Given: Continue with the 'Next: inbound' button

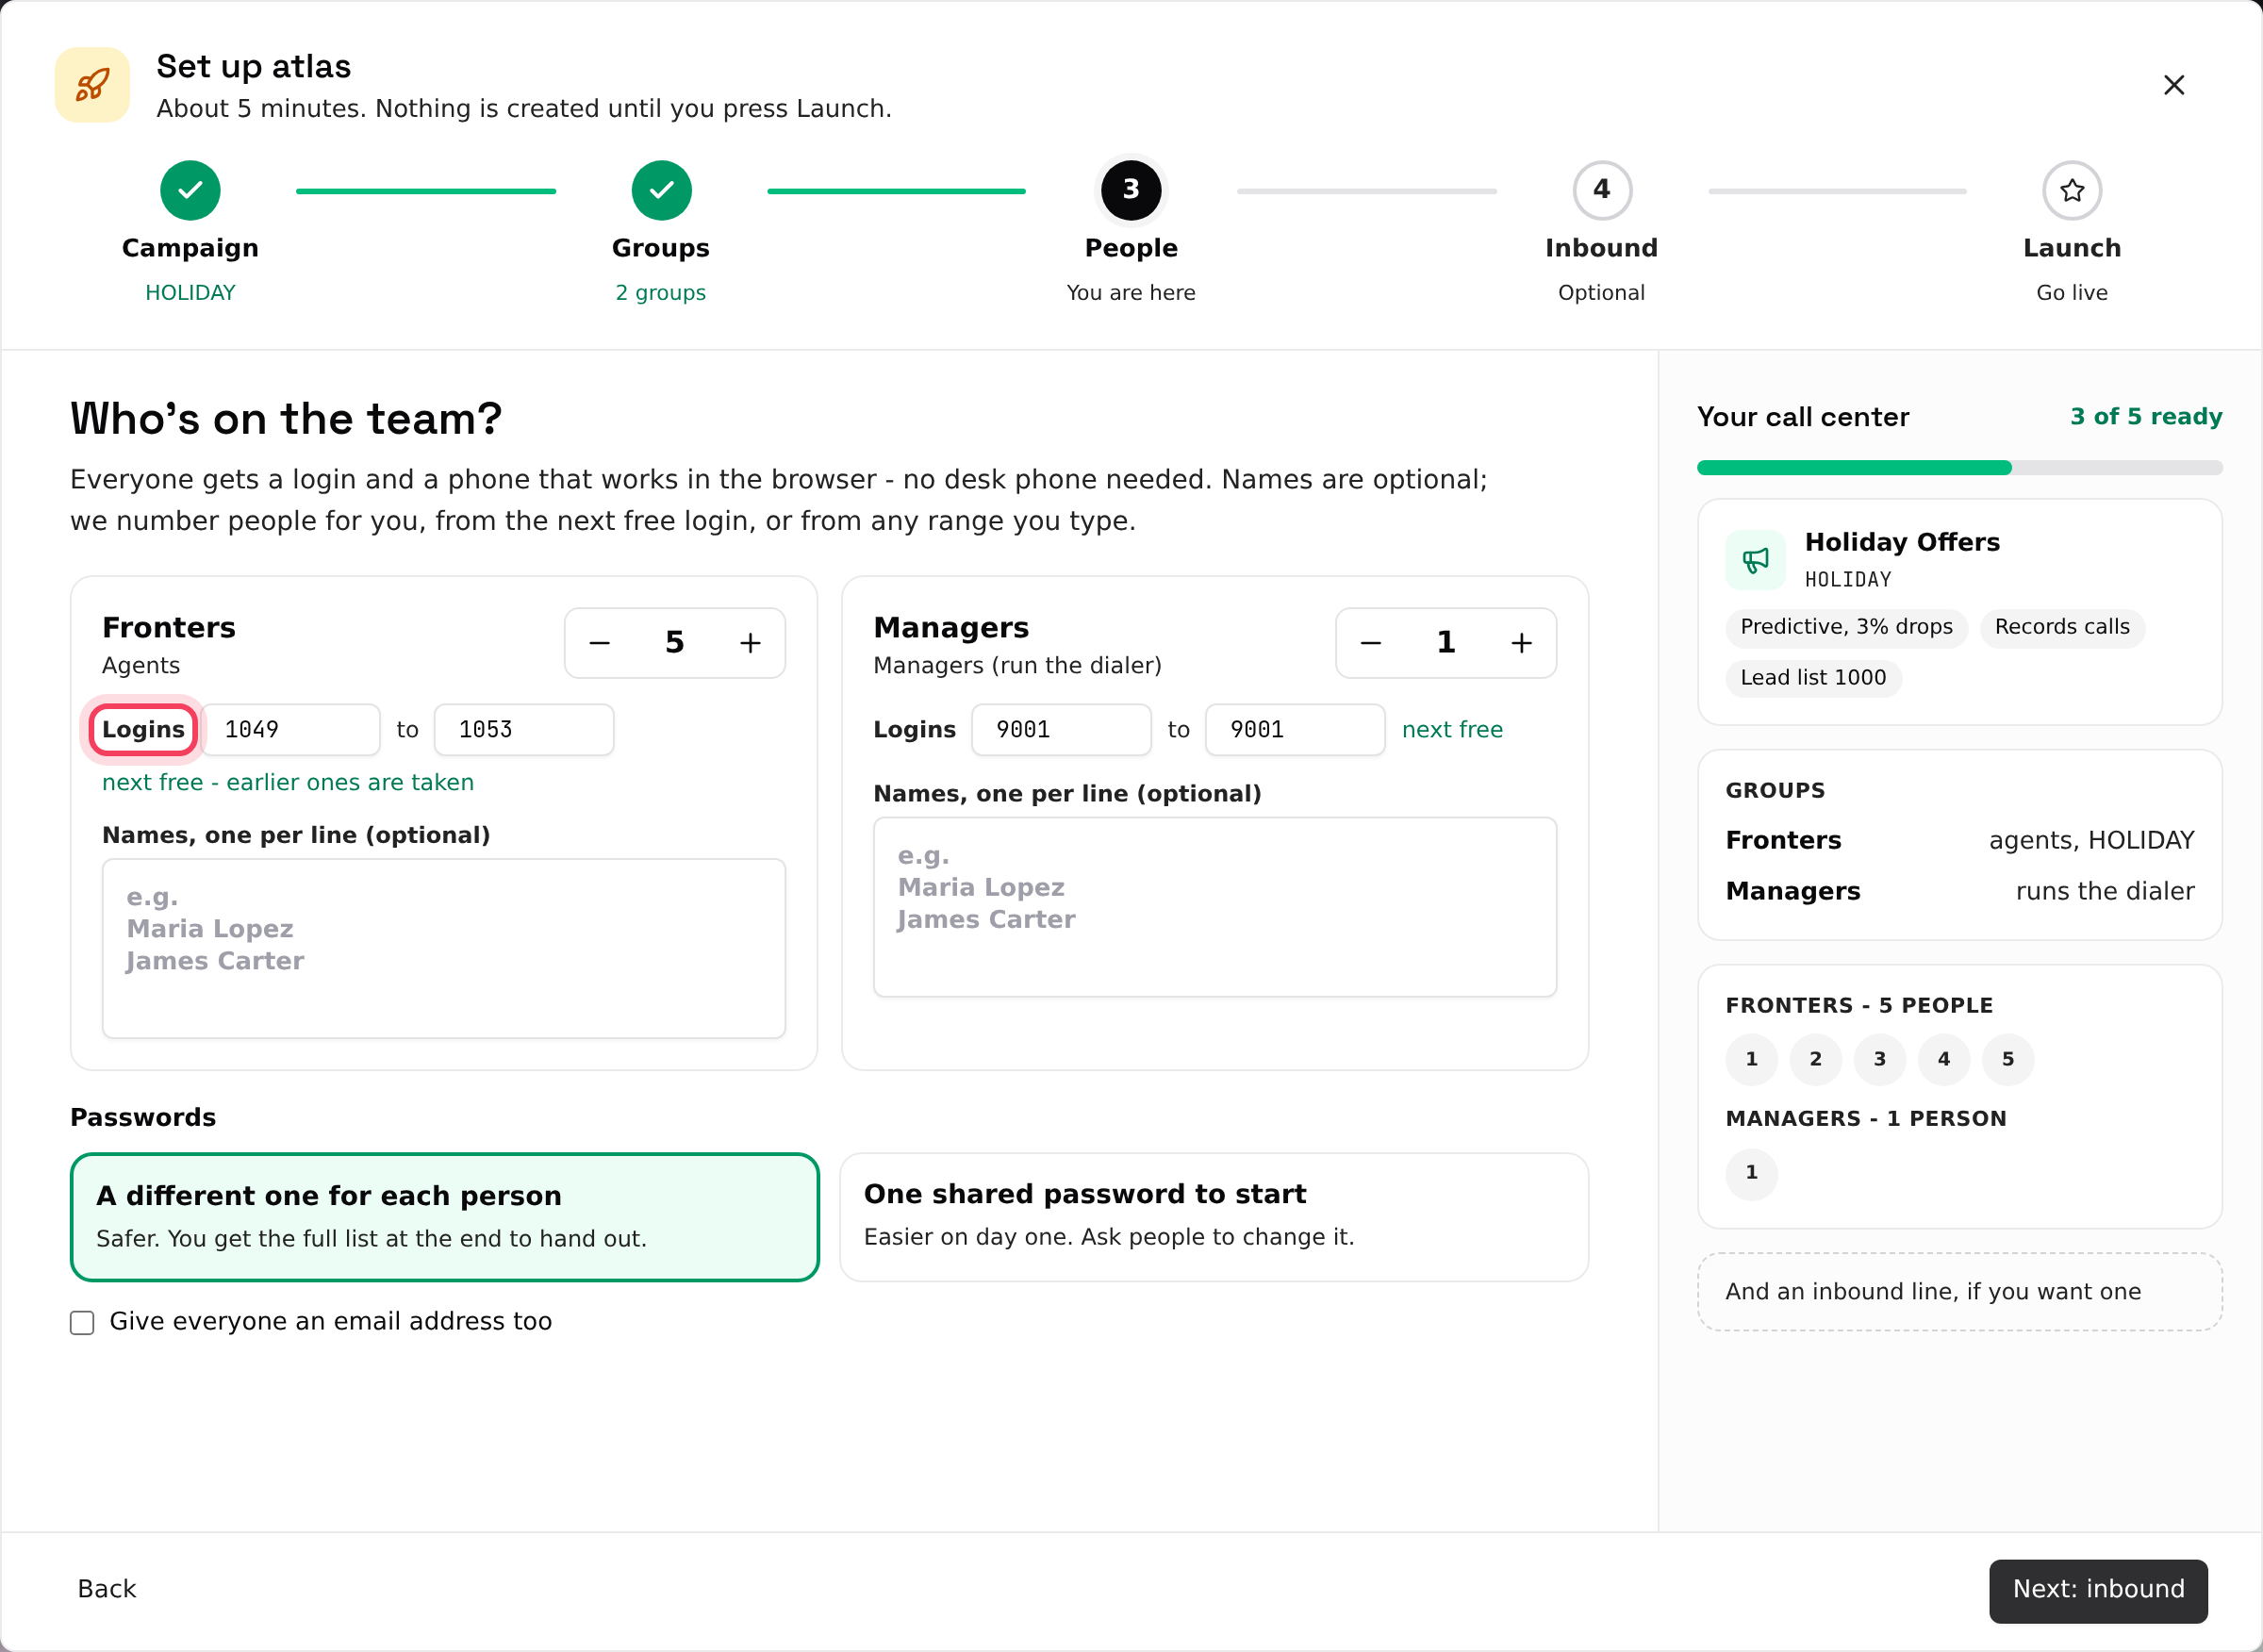Looking at the screenshot, I should pos(2098,1590).
